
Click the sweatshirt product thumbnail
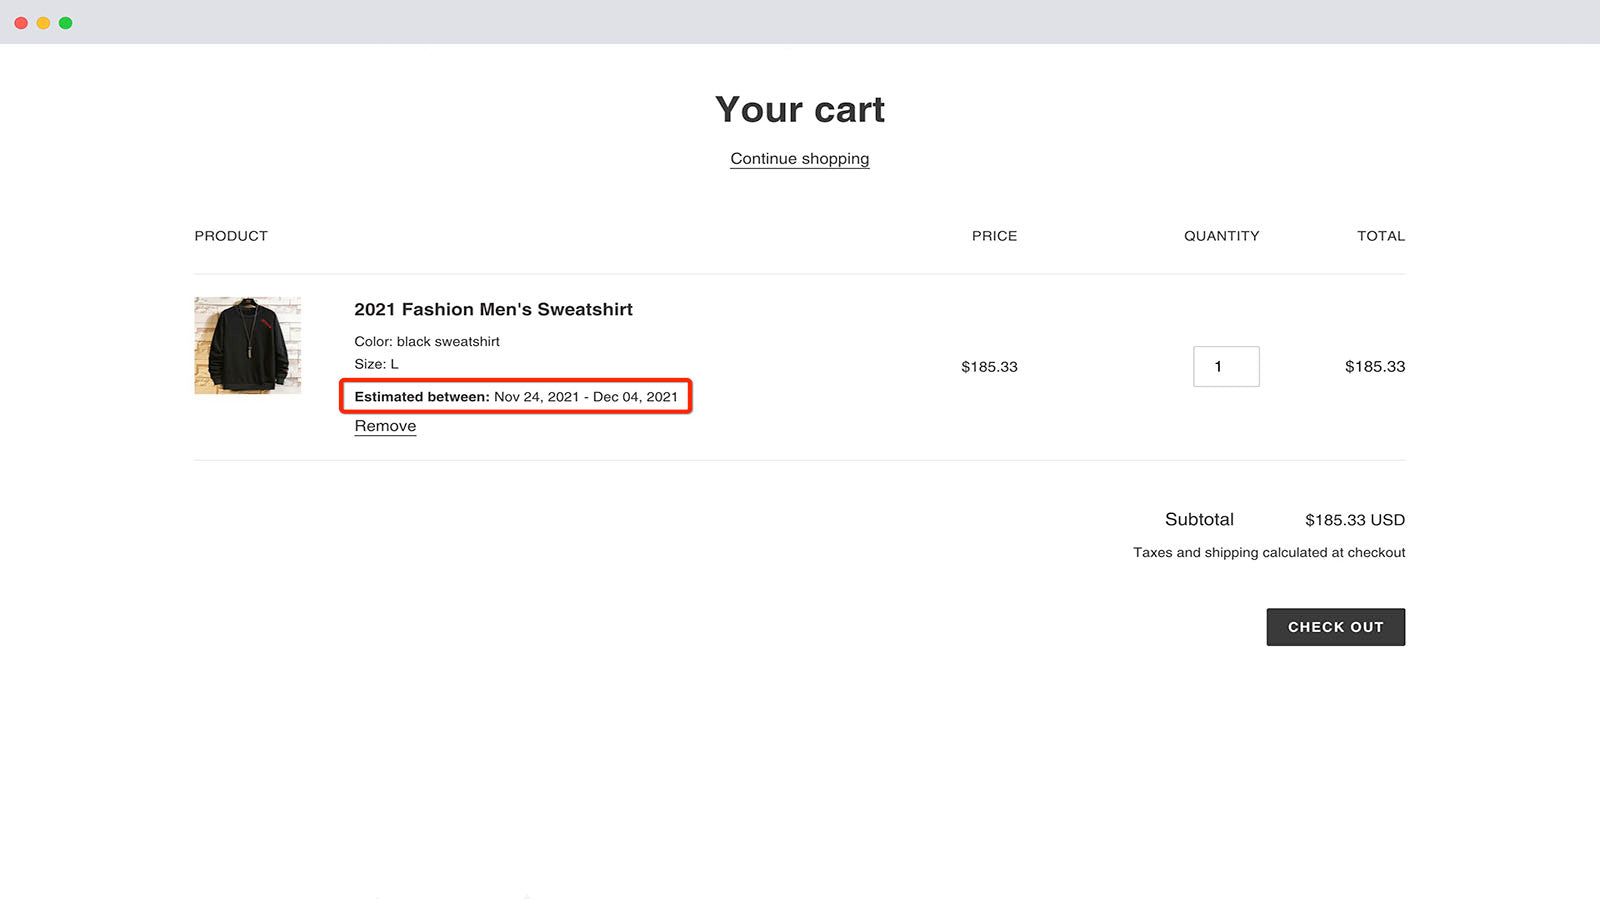[247, 345]
